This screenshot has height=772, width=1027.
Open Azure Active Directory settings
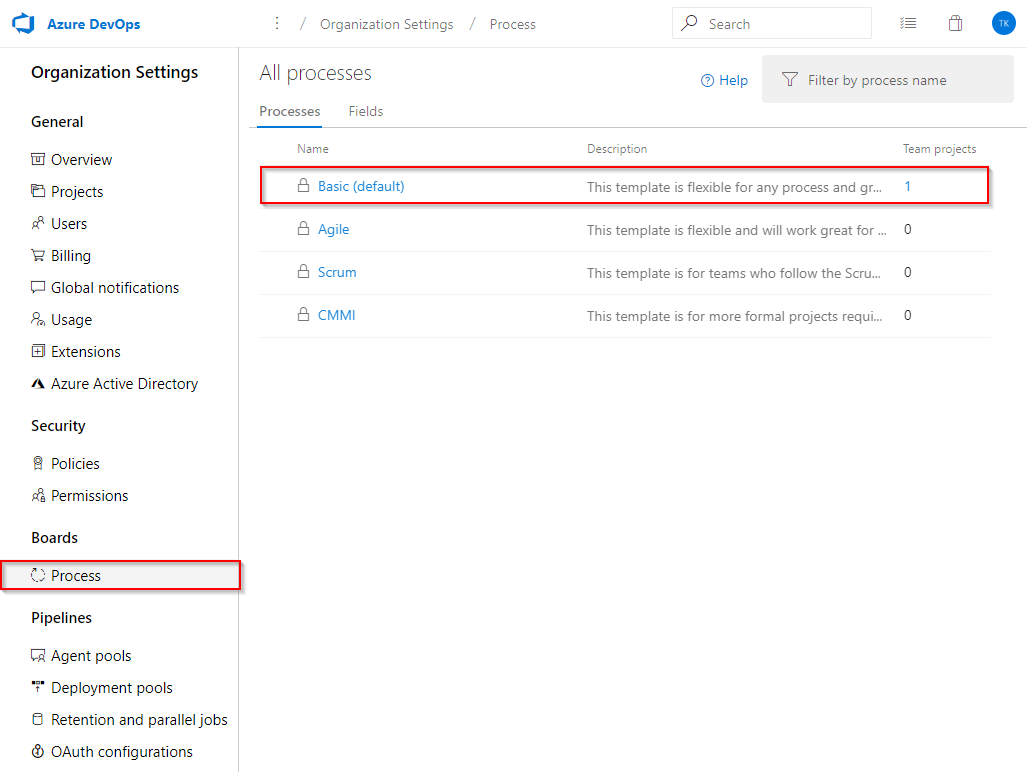click(124, 384)
